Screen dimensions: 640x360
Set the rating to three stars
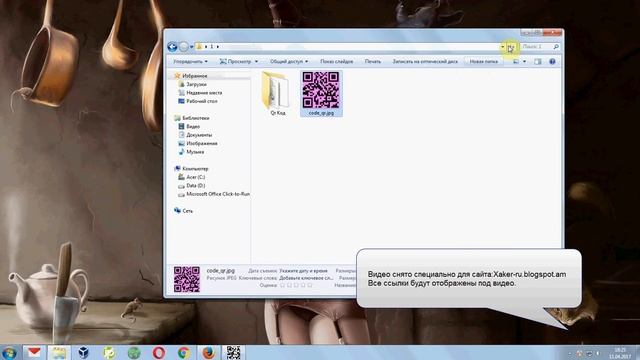pyautogui.click(x=296, y=285)
